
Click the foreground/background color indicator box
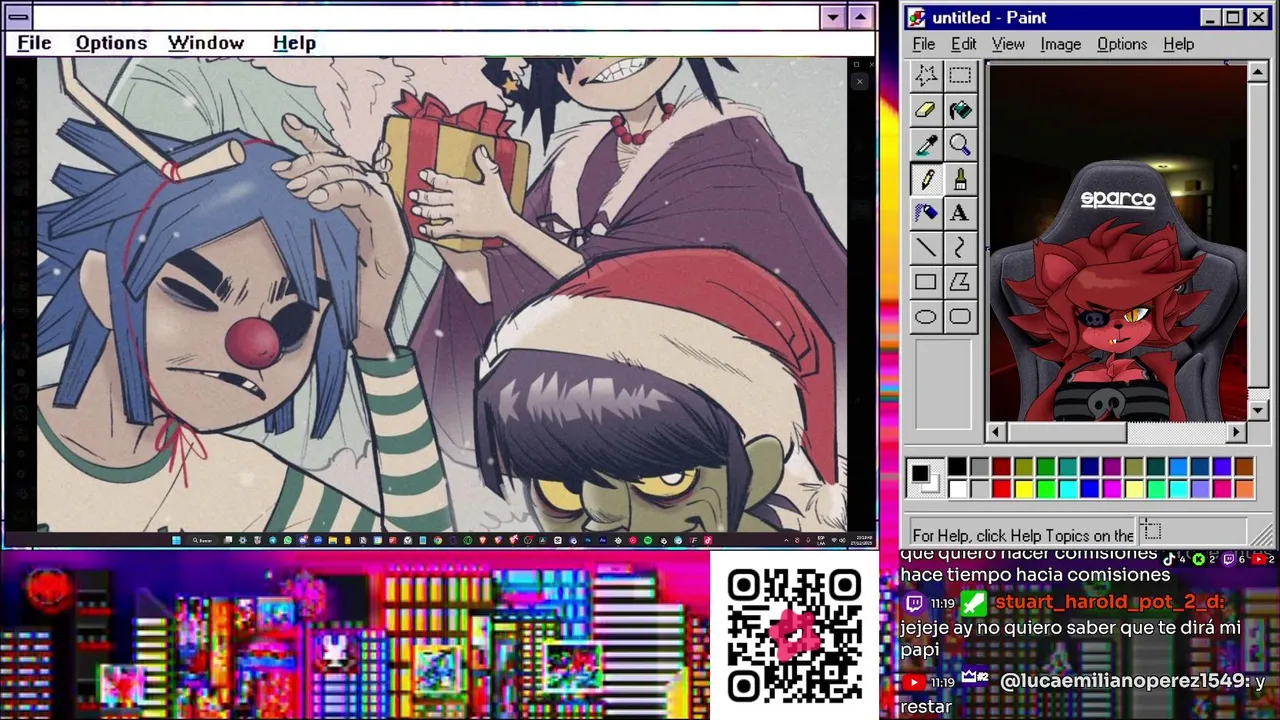(x=924, y=478)
